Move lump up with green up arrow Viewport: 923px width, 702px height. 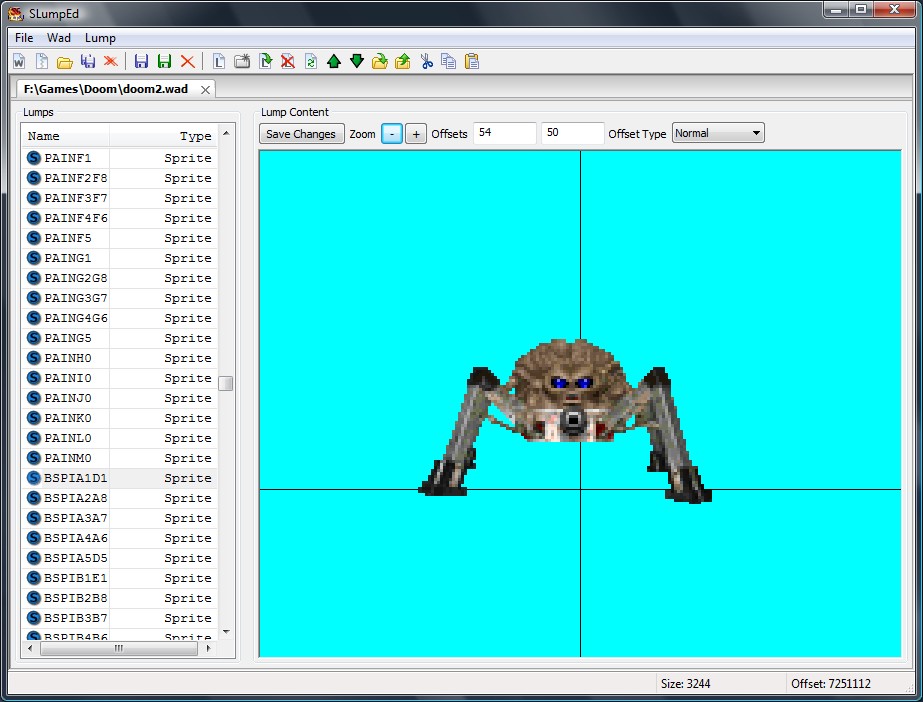click(334, 61)
